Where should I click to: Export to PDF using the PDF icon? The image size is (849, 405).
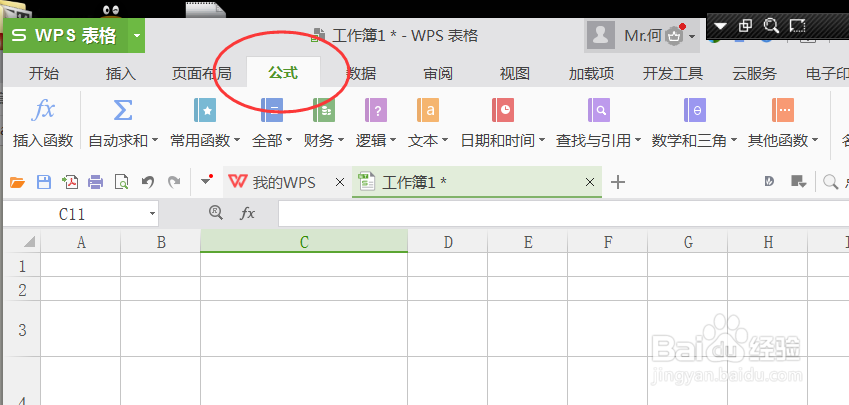(x=70, y=182)
